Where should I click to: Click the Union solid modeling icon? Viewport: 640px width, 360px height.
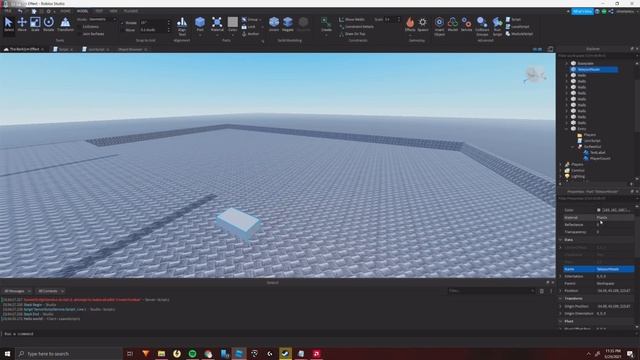click(x=274, y=24)
